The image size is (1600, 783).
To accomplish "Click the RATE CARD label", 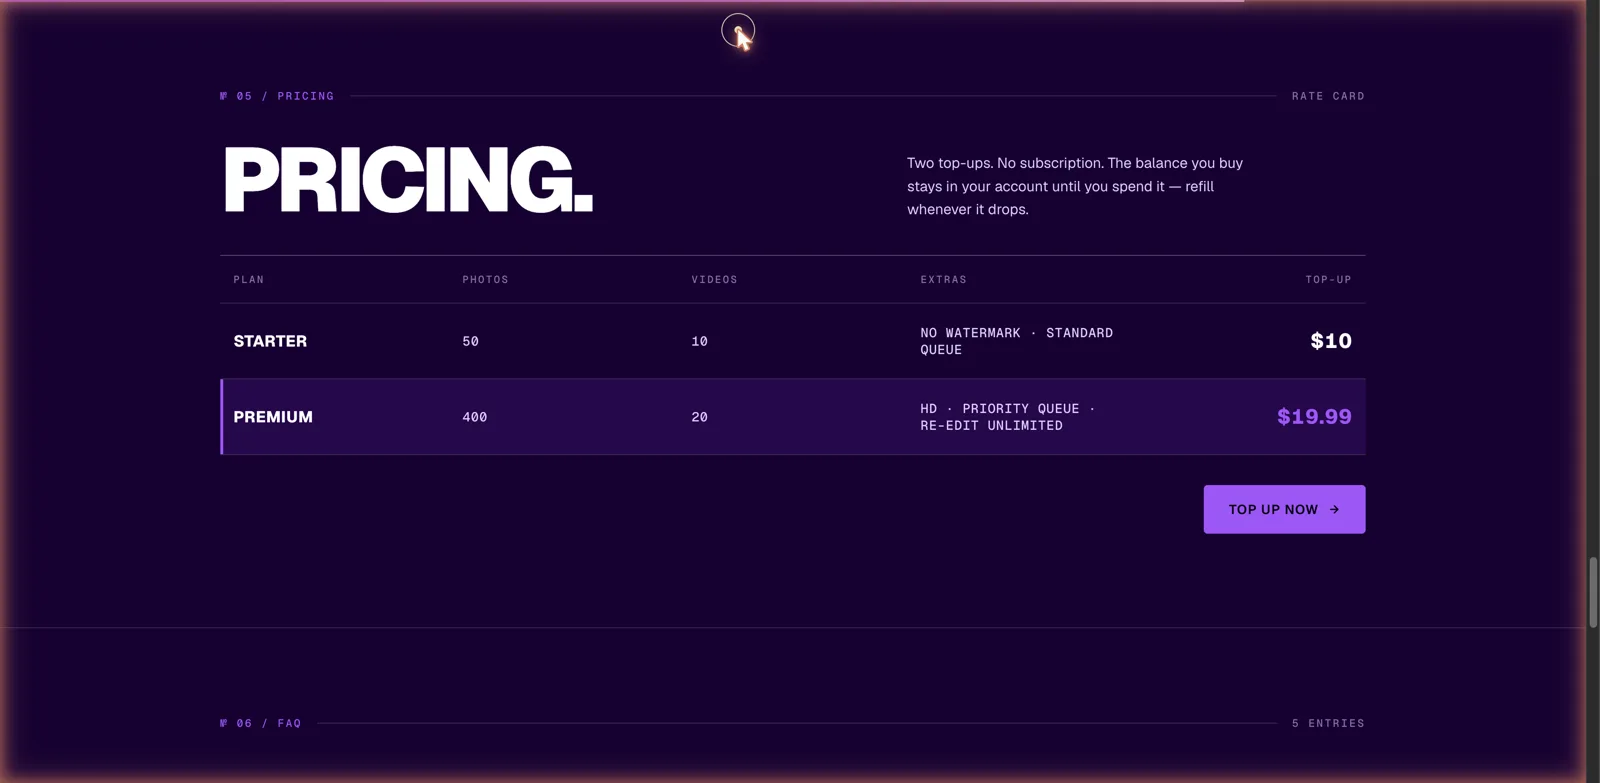I will coord(1328,96).
